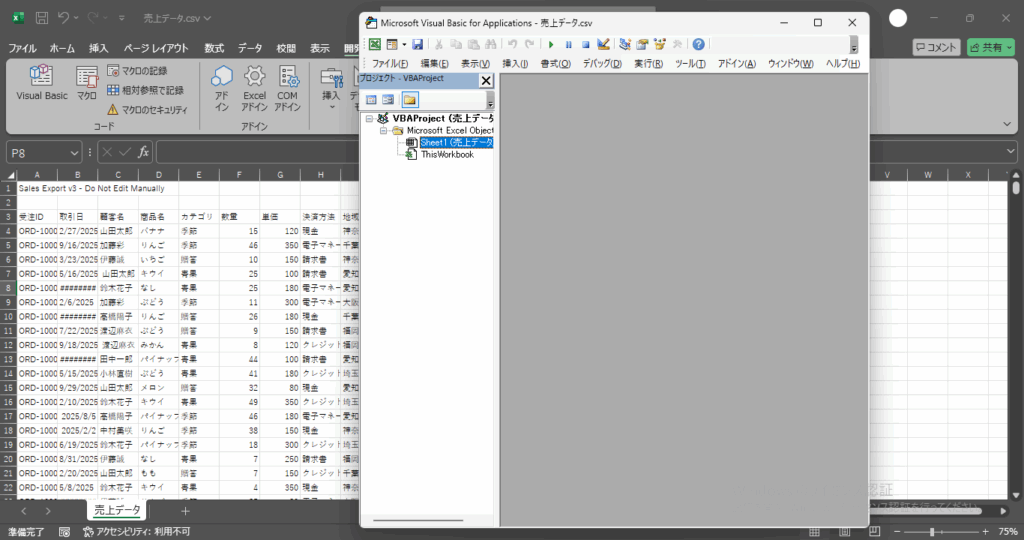Open the 挿入(I) menu in VBA editor
Image resolution: width=1024 pixels, height=540 pixels.
(x=515, y=64)
